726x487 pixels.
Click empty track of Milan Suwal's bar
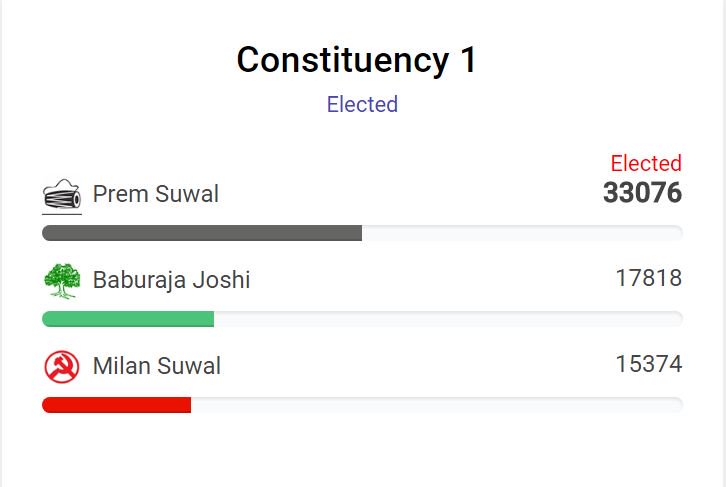pyautogui.click(x=437, y=405)
